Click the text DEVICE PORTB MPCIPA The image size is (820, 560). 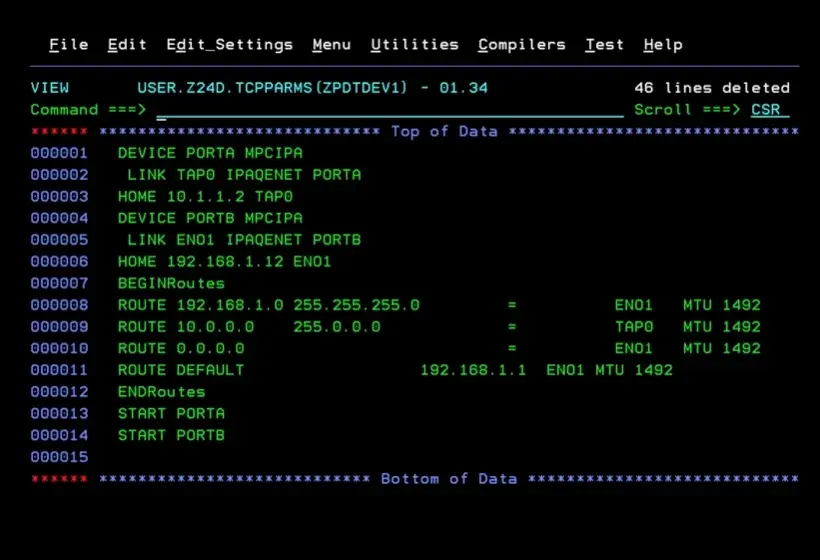(x=210, y=218)
